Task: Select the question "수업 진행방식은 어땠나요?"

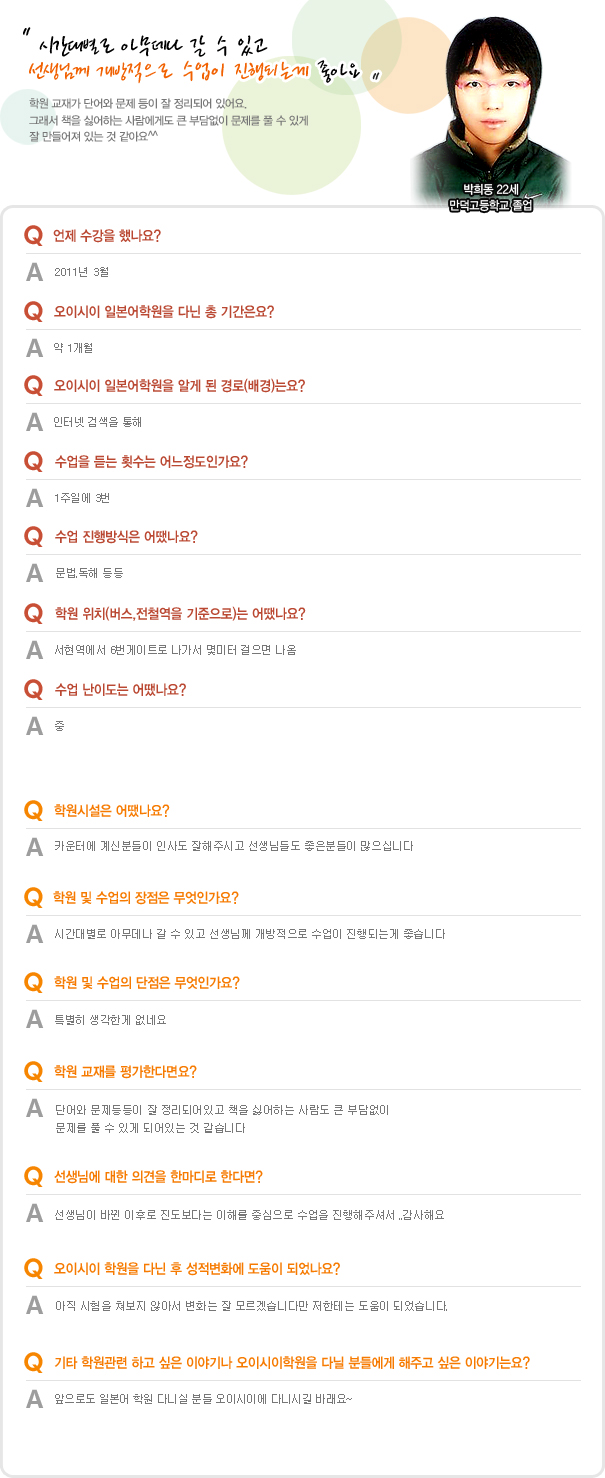Action: click(x=126, y=537)
